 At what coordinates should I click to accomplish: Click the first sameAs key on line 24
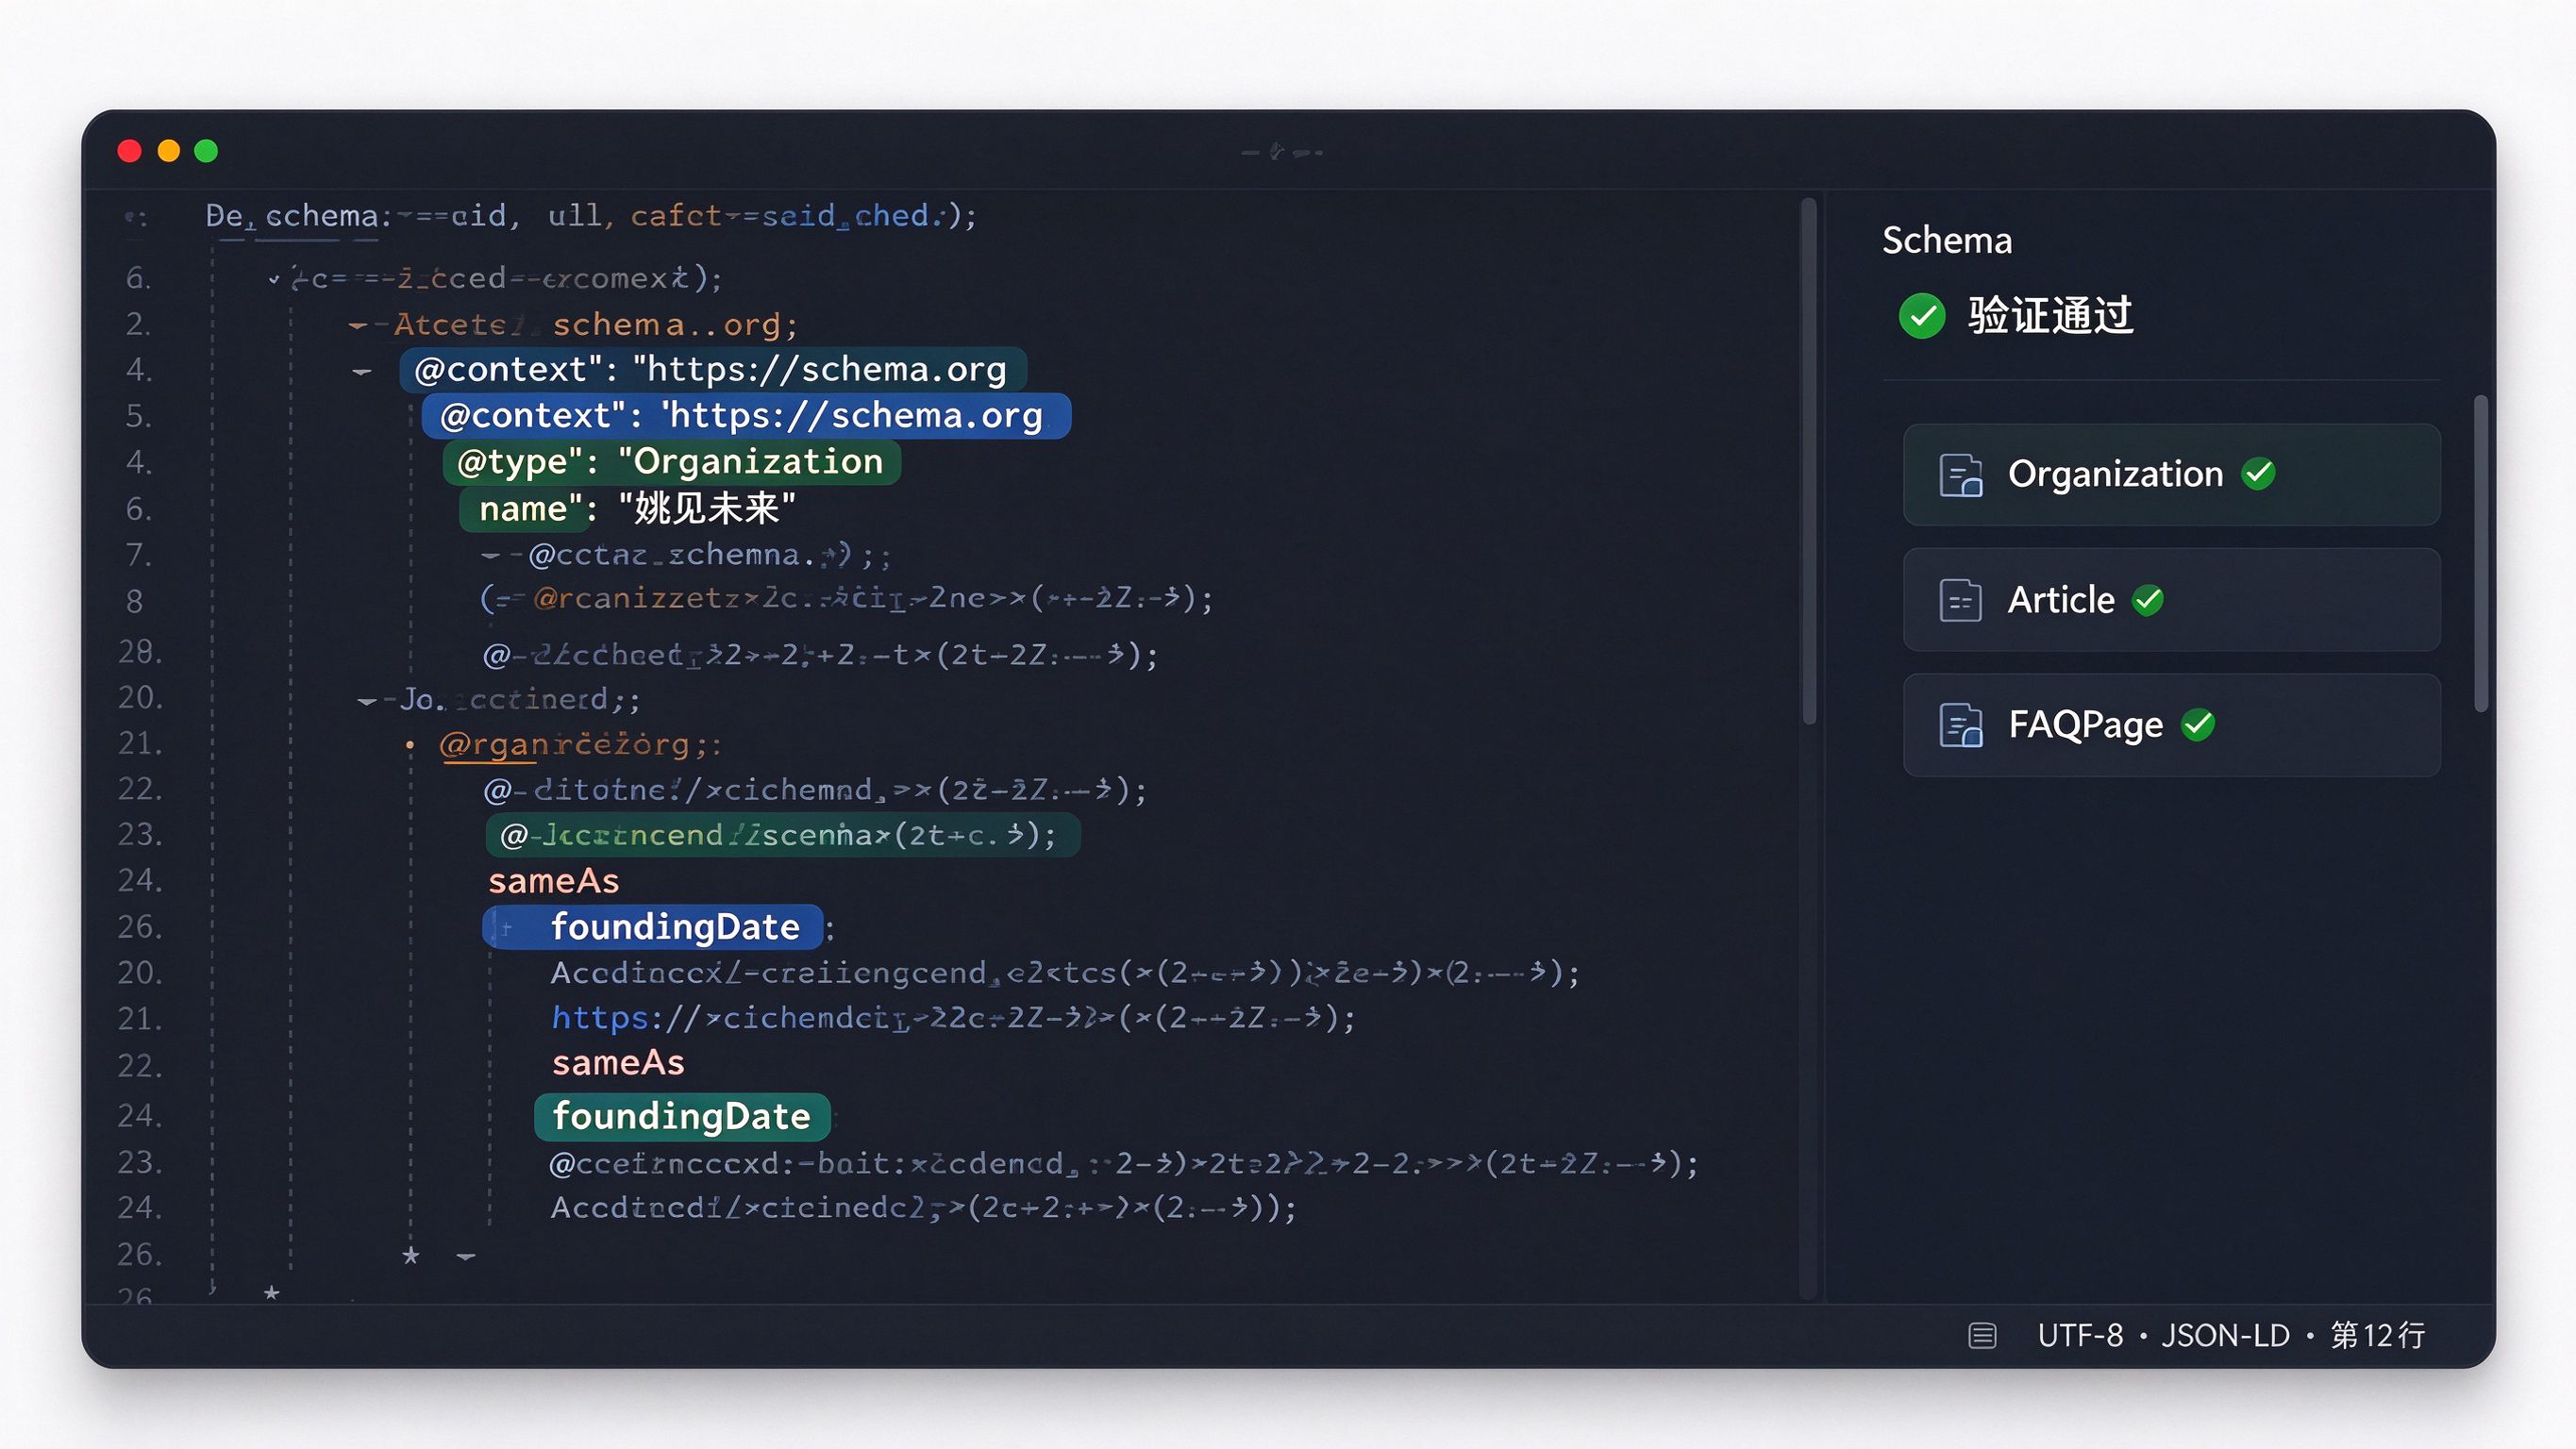pyautogui.click(x=554, y=881)
